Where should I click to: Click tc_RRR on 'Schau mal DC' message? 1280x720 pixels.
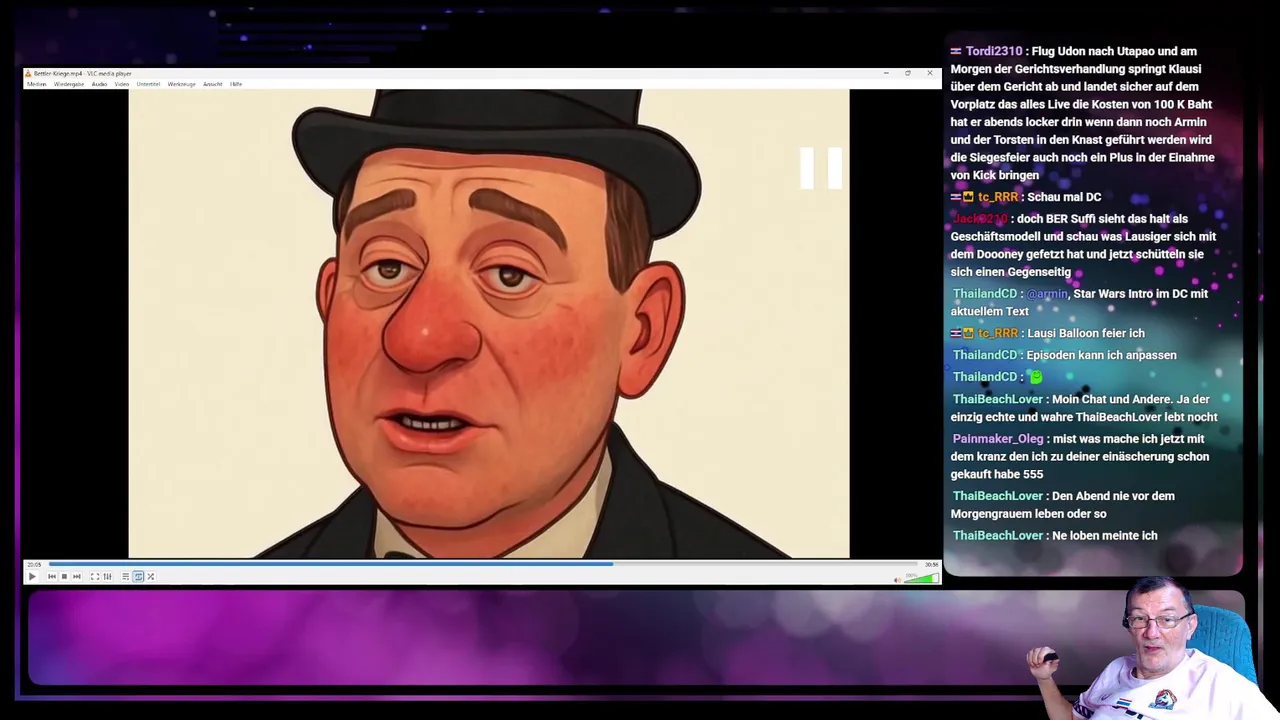pyautogui.click(x=998, y=197)
